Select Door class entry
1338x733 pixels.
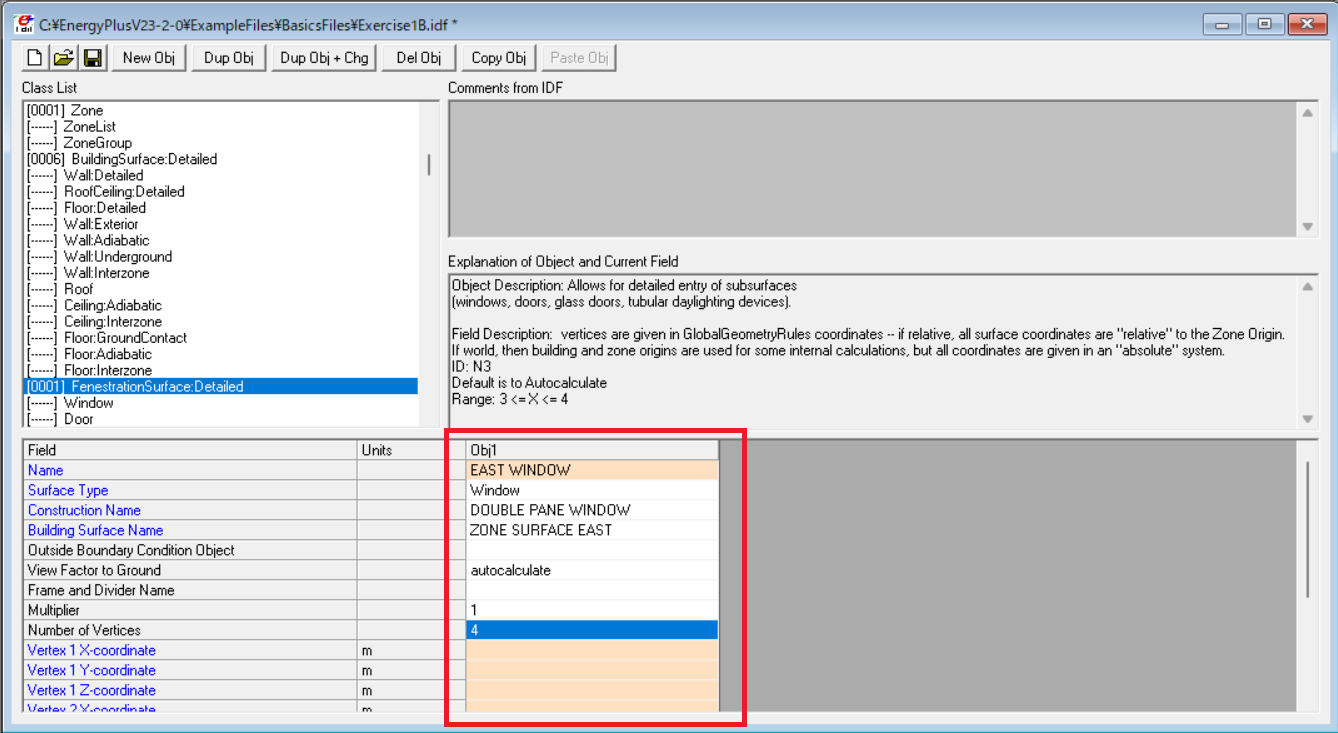point(221,419)
